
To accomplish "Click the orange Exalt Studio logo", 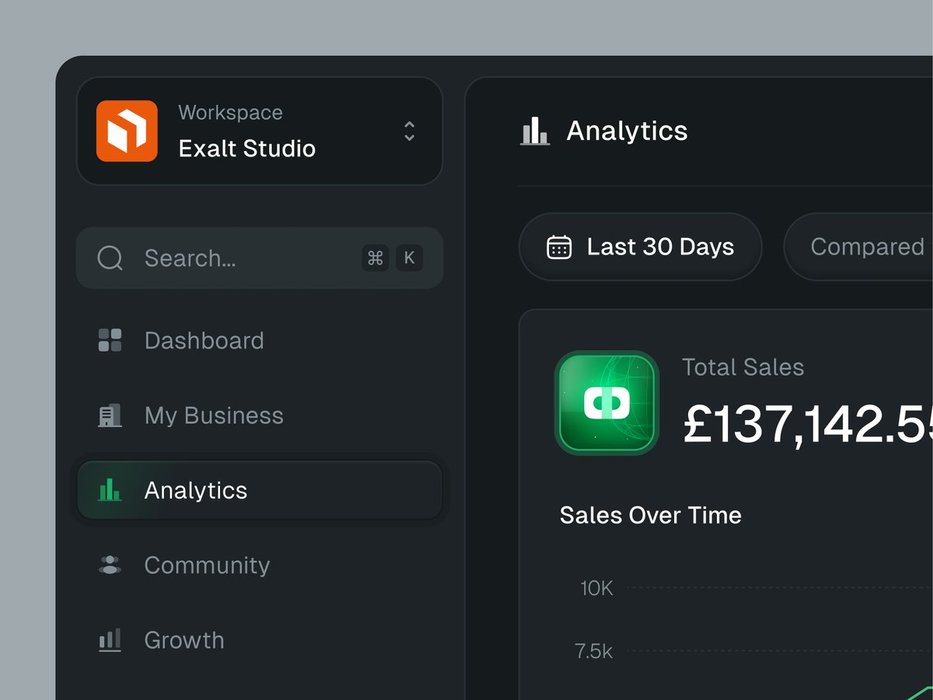I will (x=127, y=131).
